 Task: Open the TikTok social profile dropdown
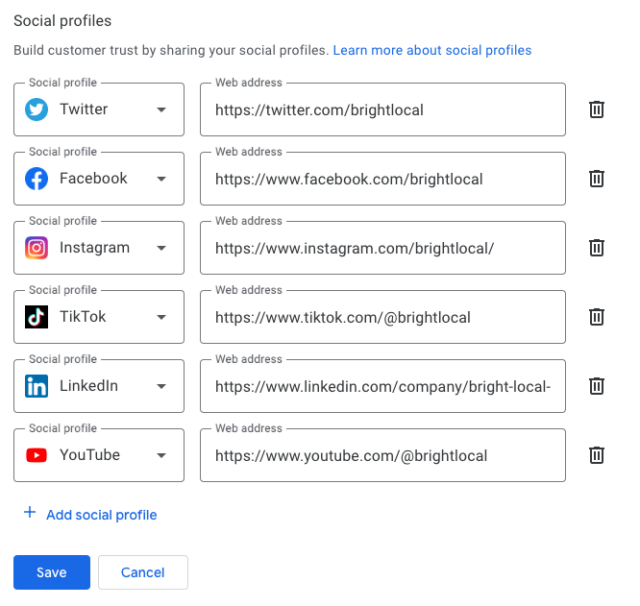(99, 317)
